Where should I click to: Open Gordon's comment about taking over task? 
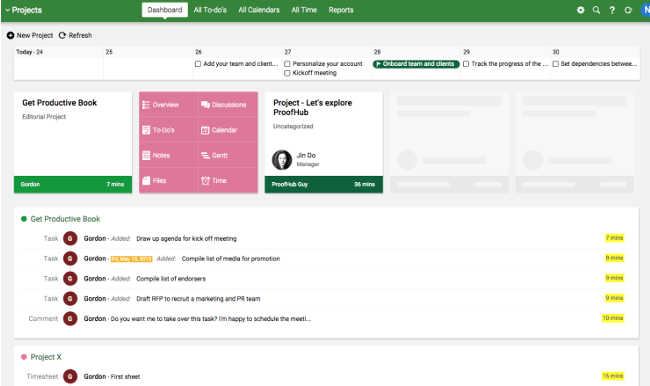click(211, 318)
